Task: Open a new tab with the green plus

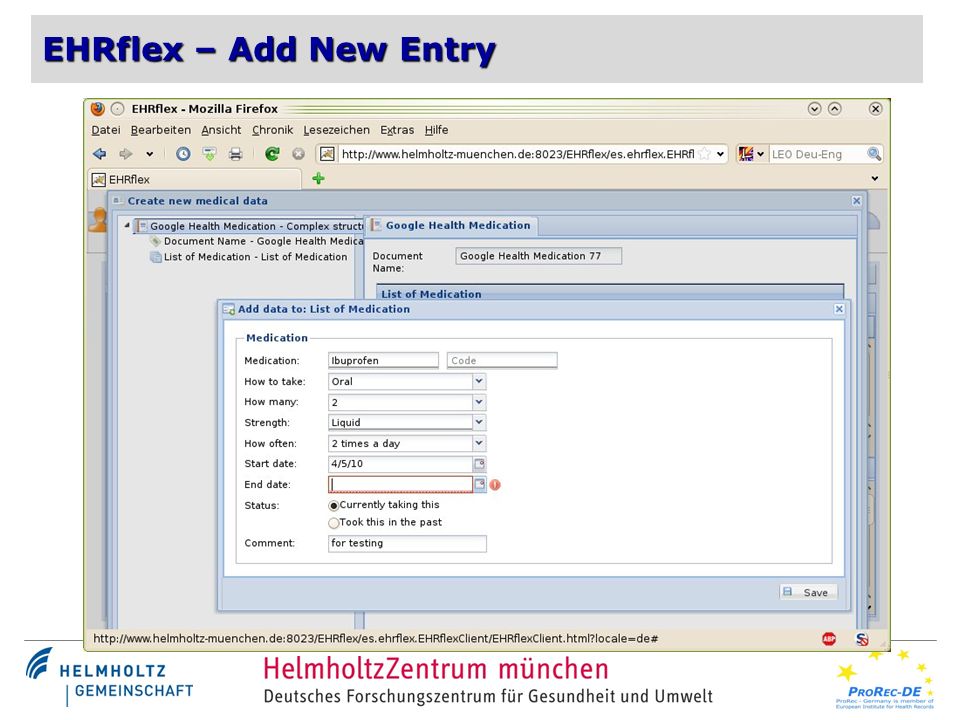Action: pos(318,179)
